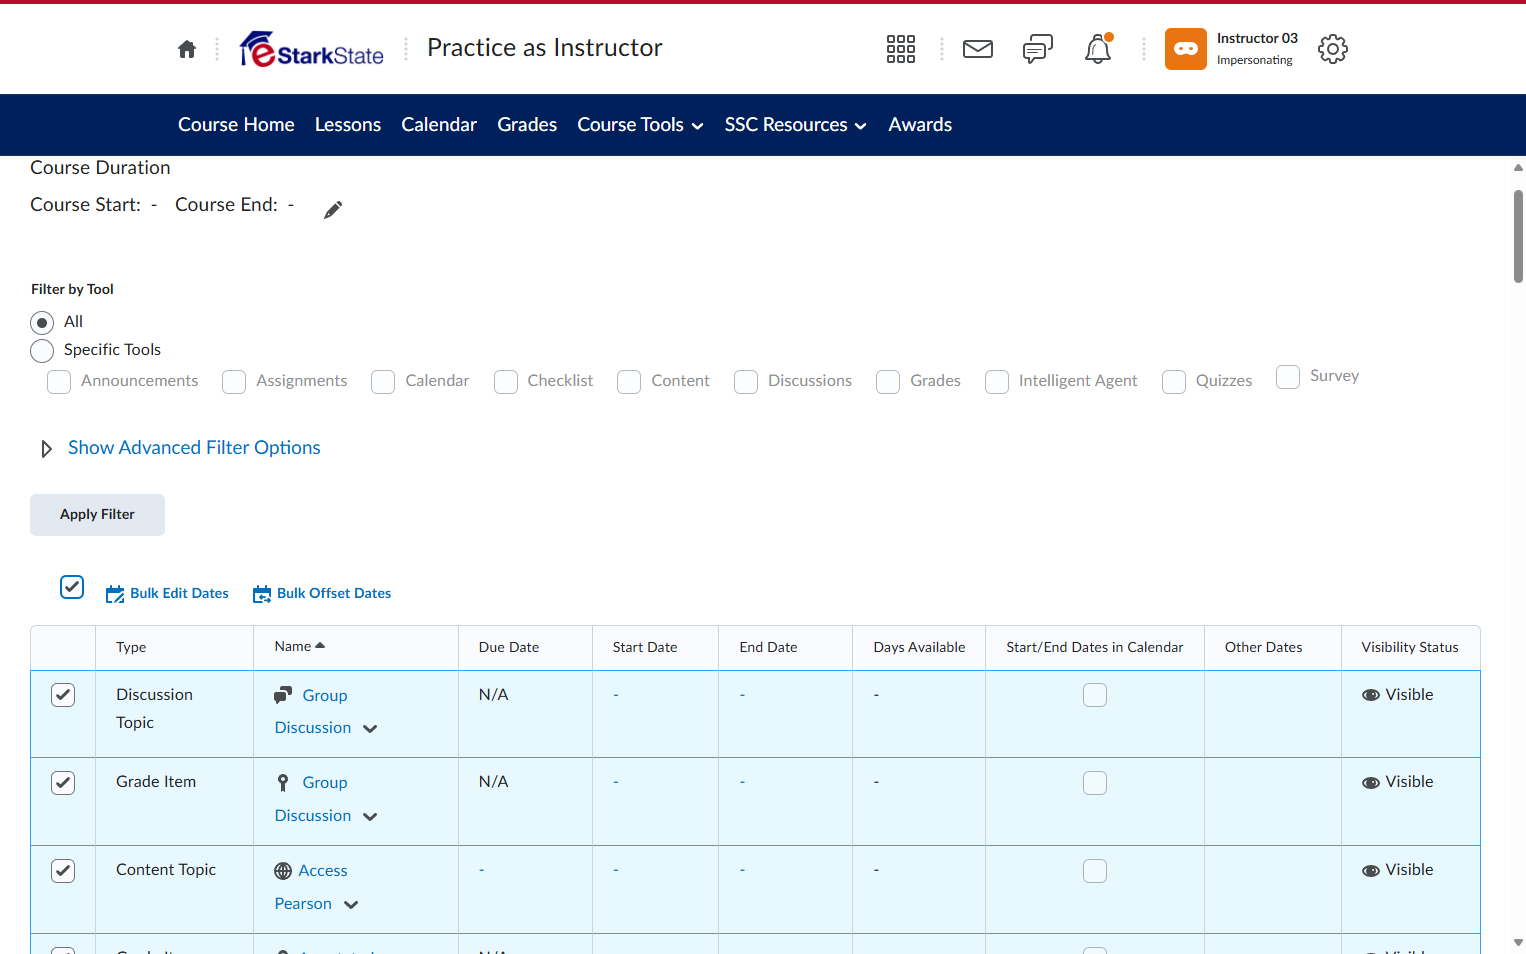The height and width of the screenshot is (954, 1526).
Task: Click the pencil icon to edit course duration
Action: point(333,209)
